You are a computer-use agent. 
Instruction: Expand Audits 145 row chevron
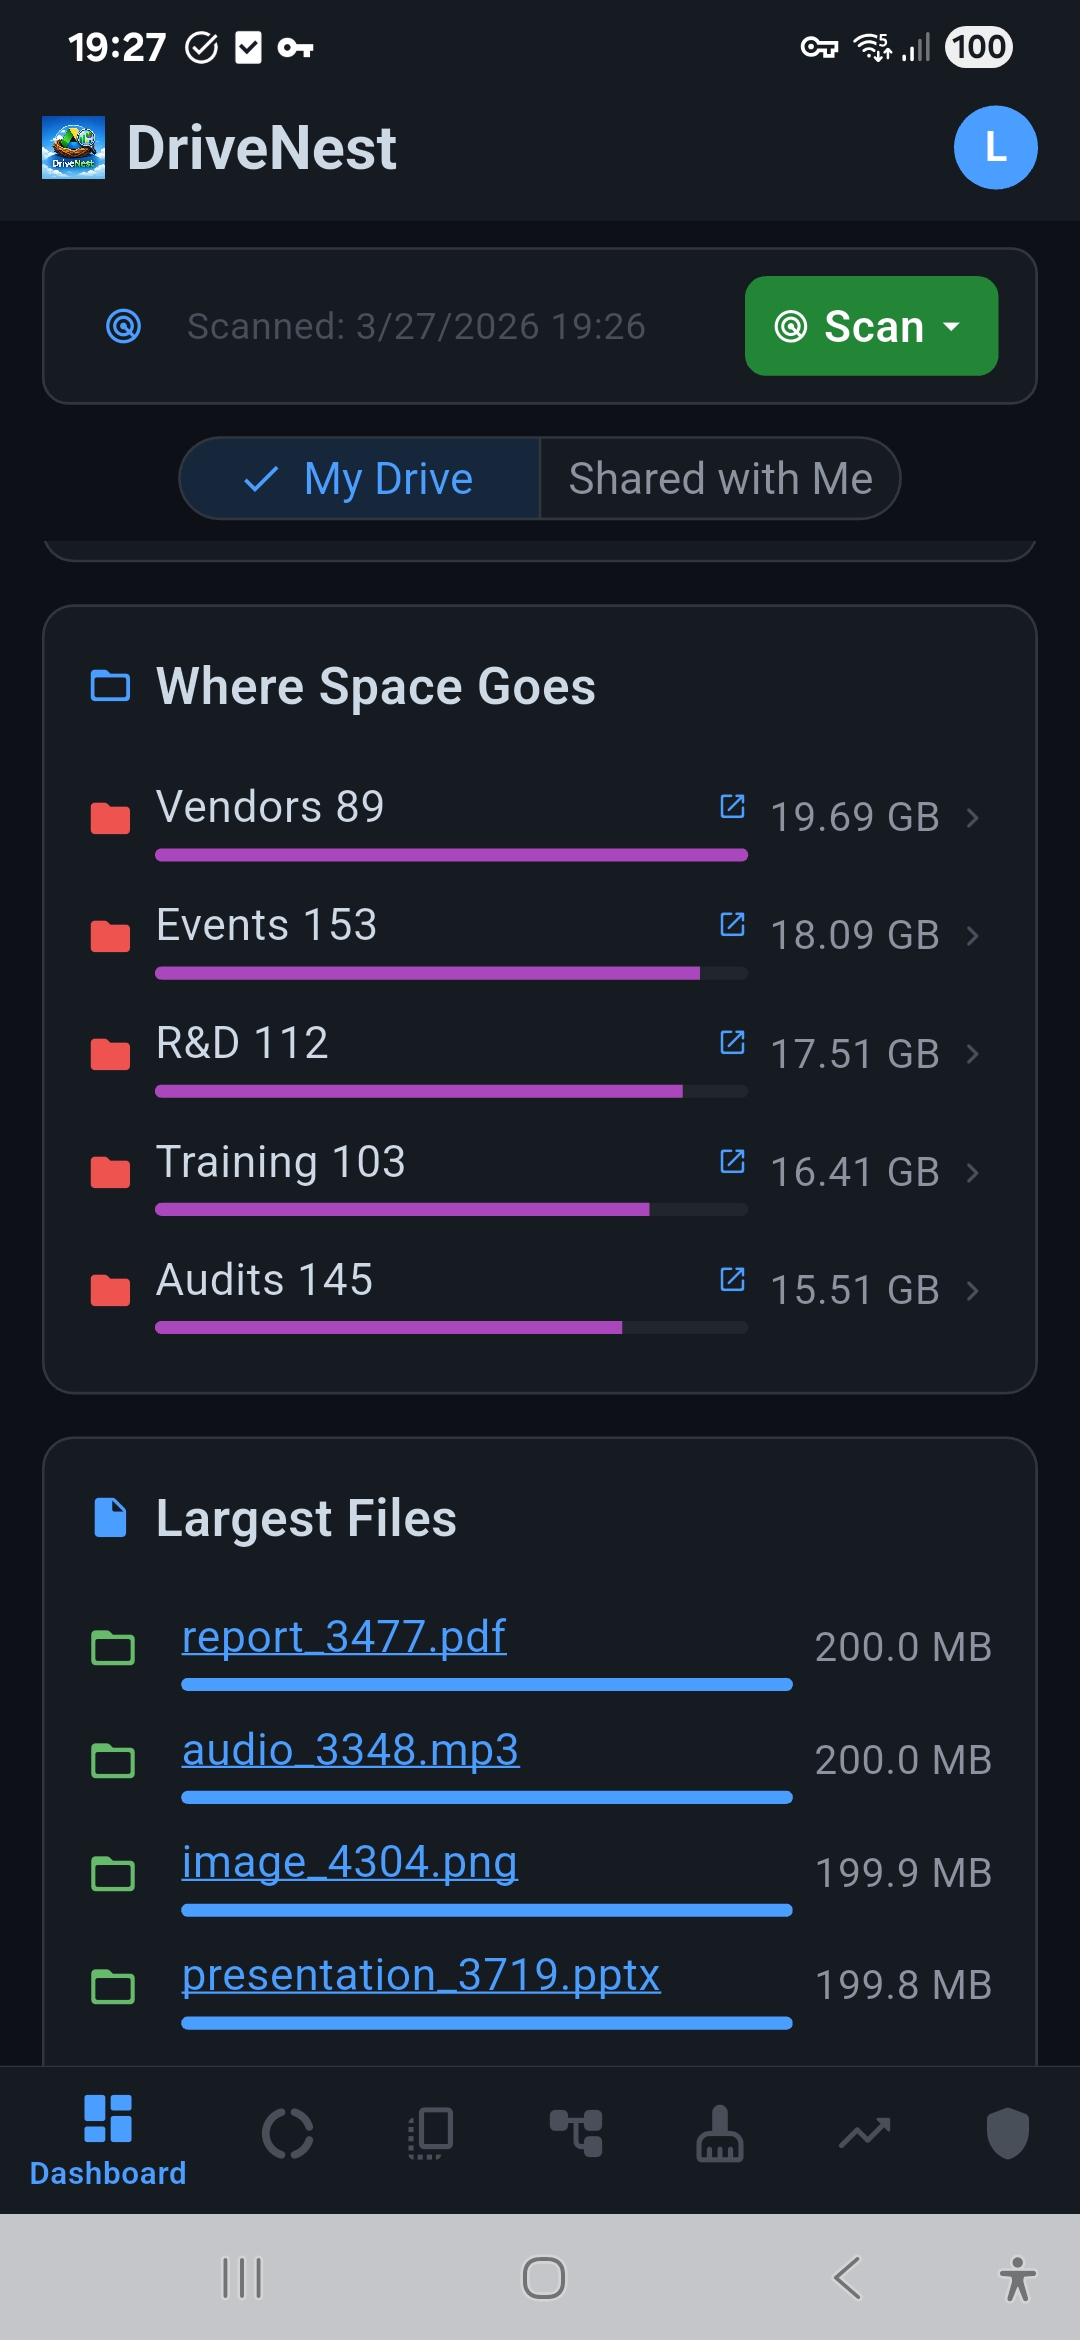[x=972, y=1291]
